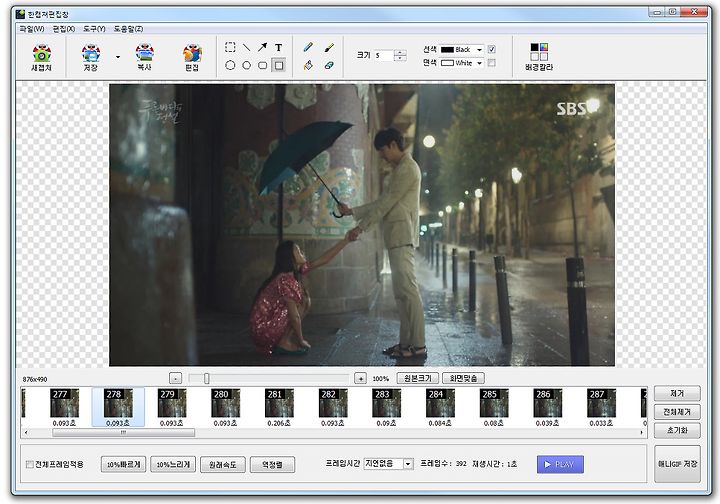Click the 초기화 reset button
The width and height of the screenshot is (720, 504).
pyautogui.click(x=677, y=430)
